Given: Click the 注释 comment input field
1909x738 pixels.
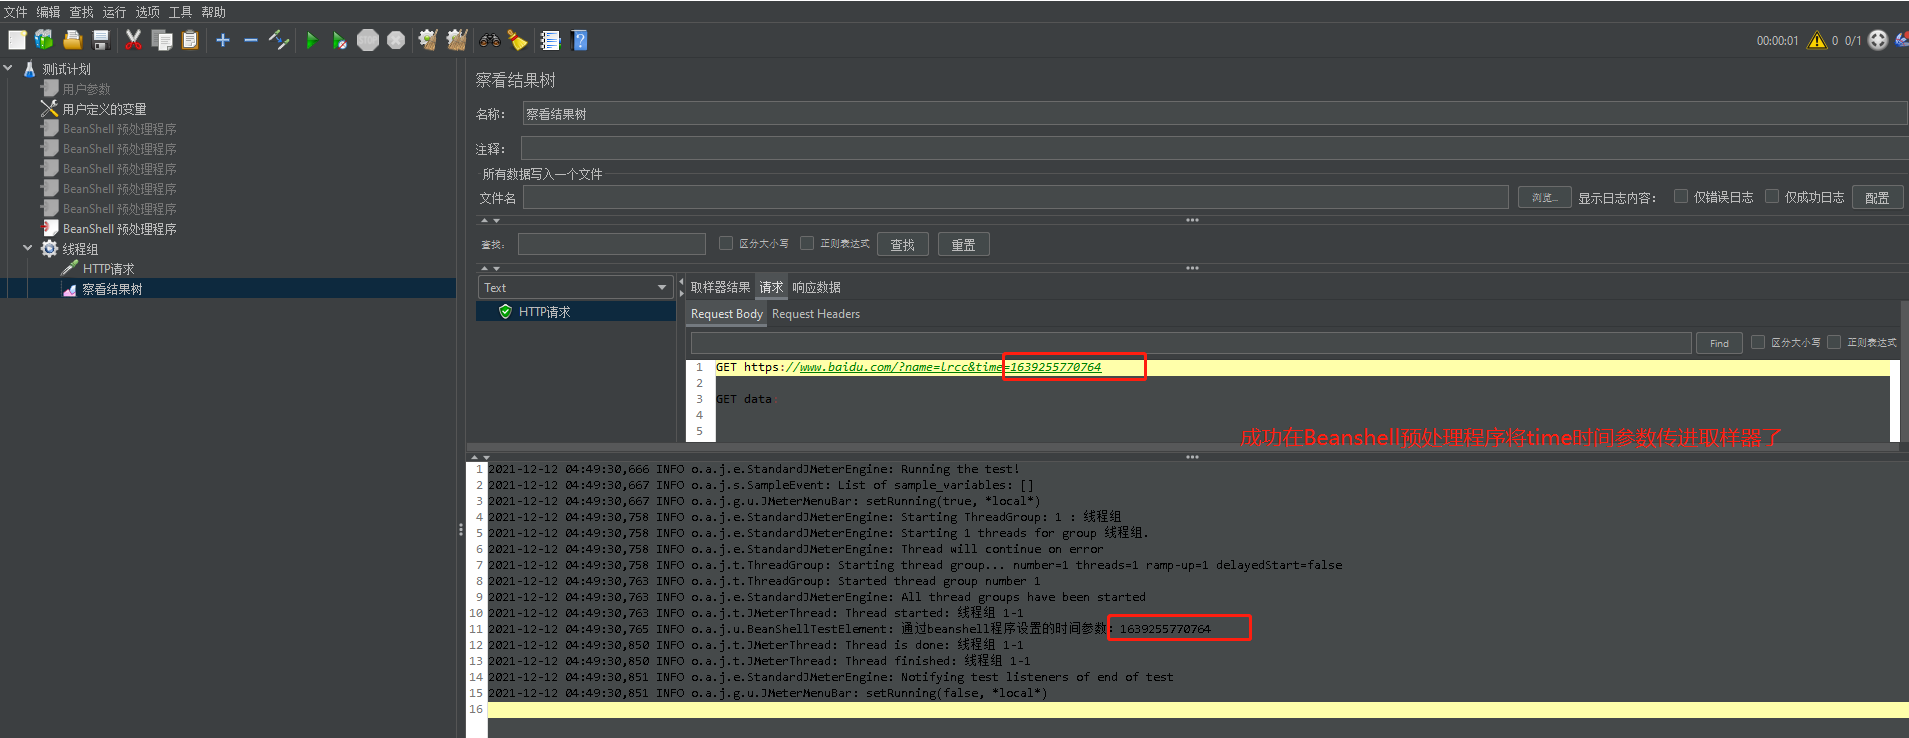Looking at the screenshot, I should (x=1214, y=149).
